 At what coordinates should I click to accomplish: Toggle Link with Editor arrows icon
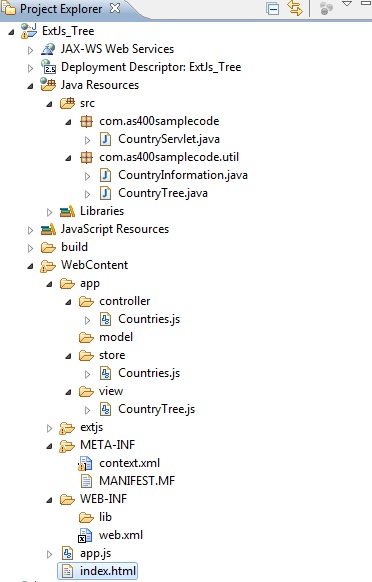pos(295,8)
